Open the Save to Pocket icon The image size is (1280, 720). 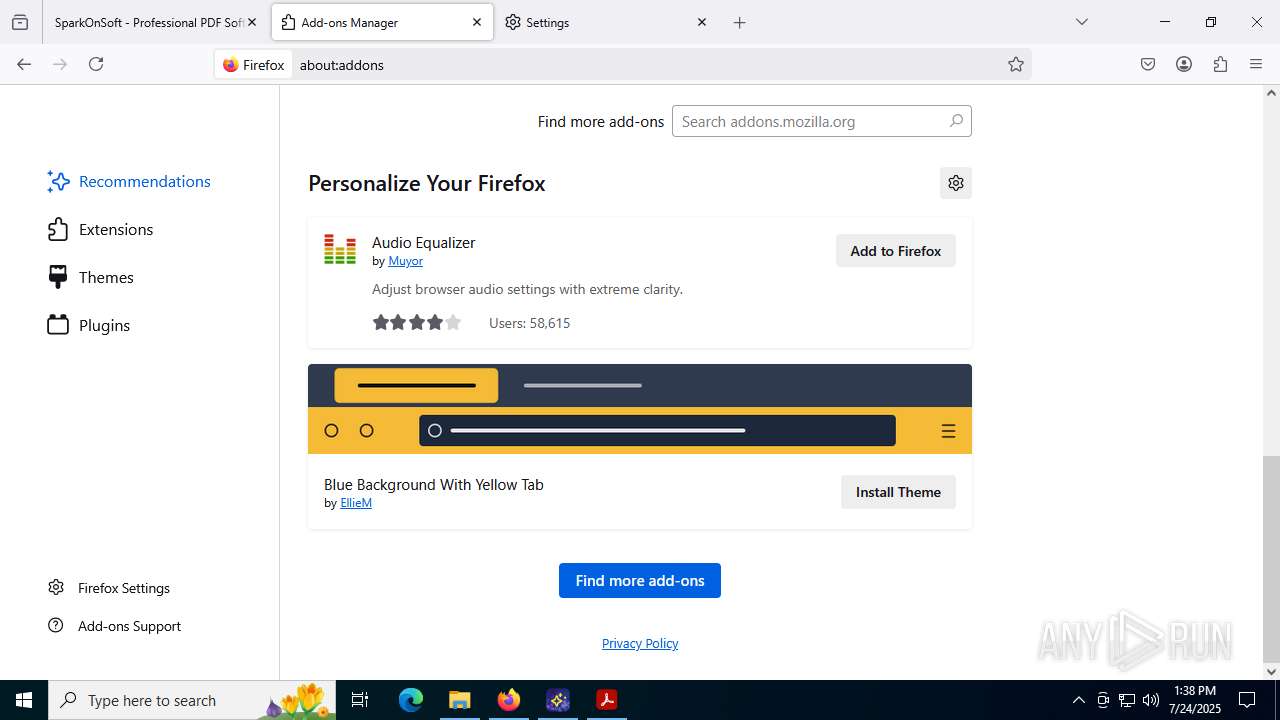[x=1148, y=64]
